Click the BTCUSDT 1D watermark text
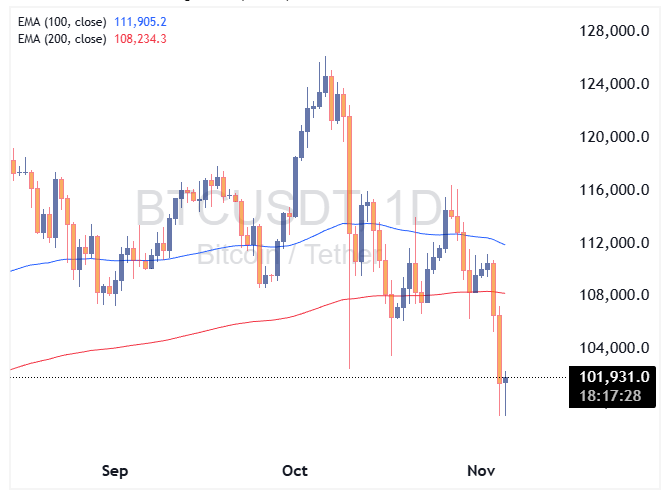670x503 pixels. 290,210
